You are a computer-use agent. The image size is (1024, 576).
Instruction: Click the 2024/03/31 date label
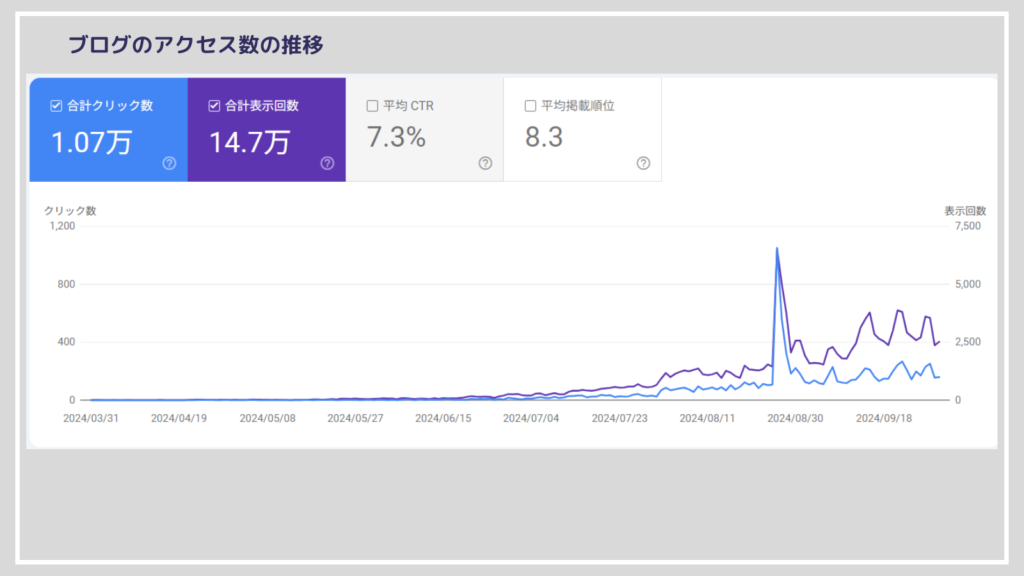[91, 419]
